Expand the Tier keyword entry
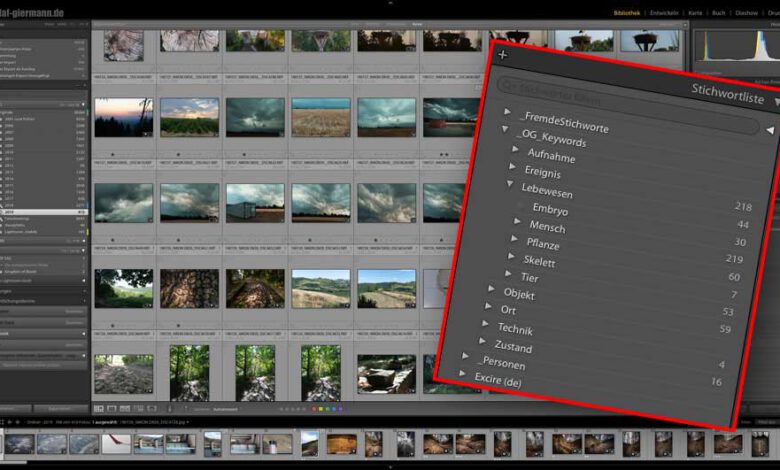780x470 pixels. coord(509,272)
